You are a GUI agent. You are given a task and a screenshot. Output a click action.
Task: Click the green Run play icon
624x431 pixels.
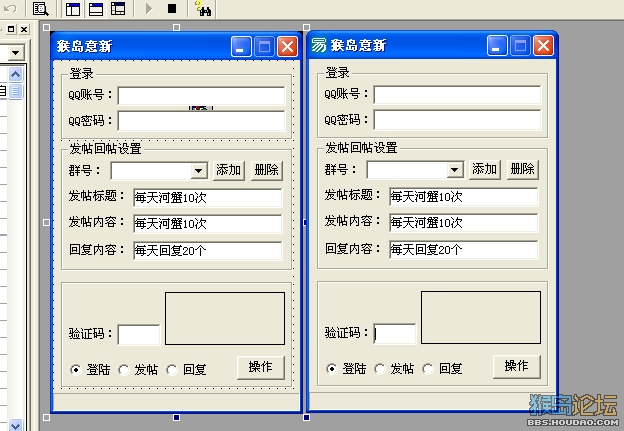point(149,8)
